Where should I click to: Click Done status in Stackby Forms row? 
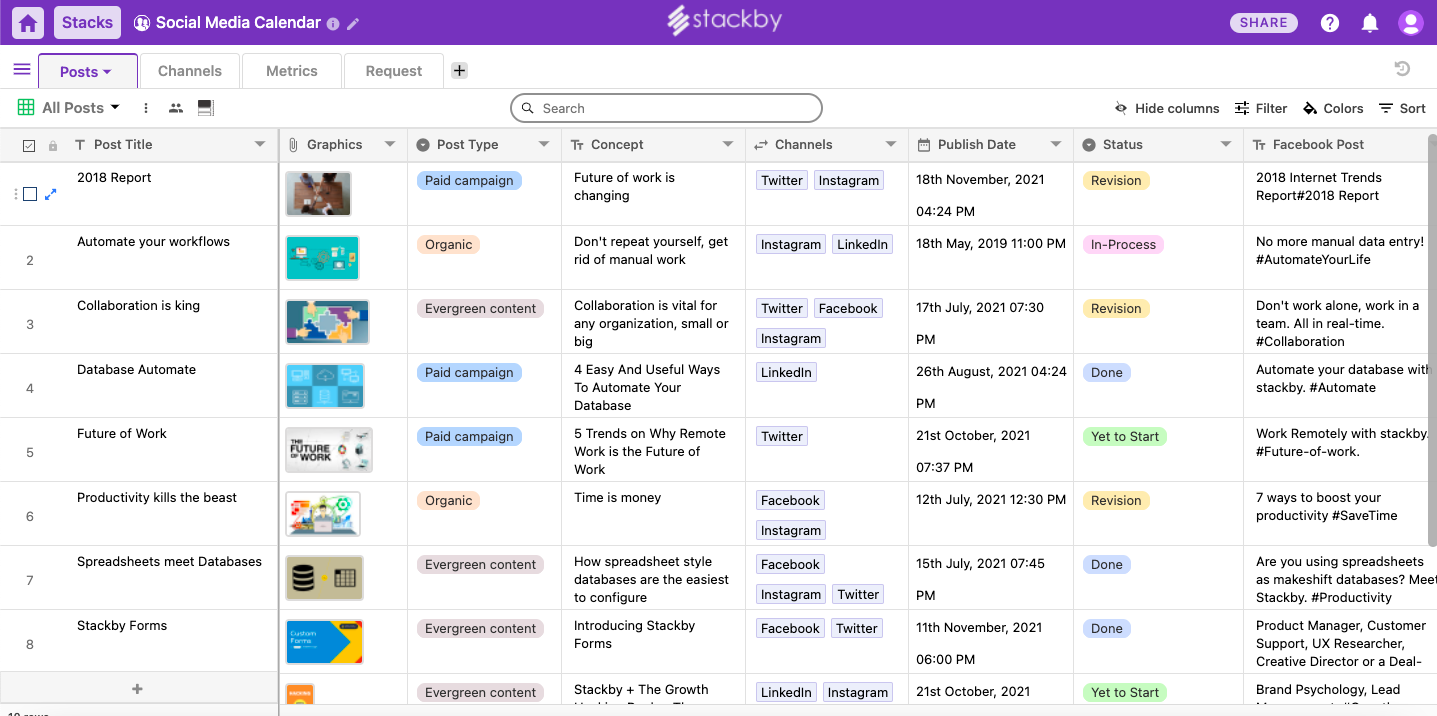(x=1107, y=629)
